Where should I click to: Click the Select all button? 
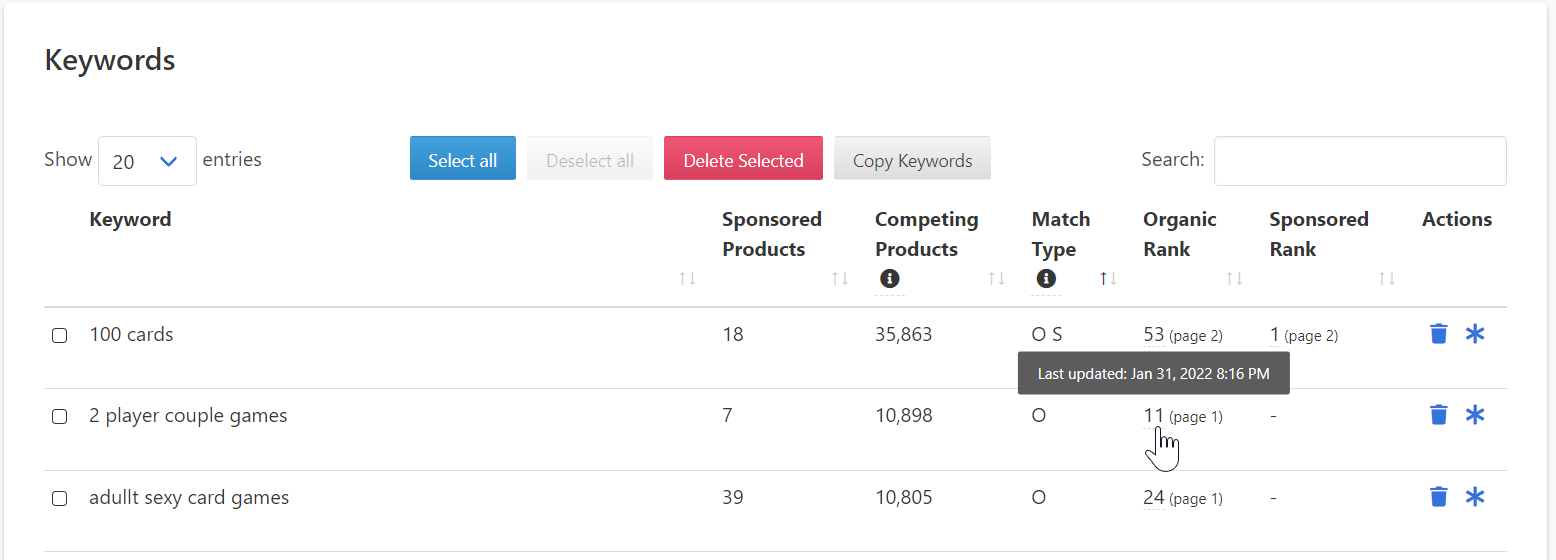[463, 158]
